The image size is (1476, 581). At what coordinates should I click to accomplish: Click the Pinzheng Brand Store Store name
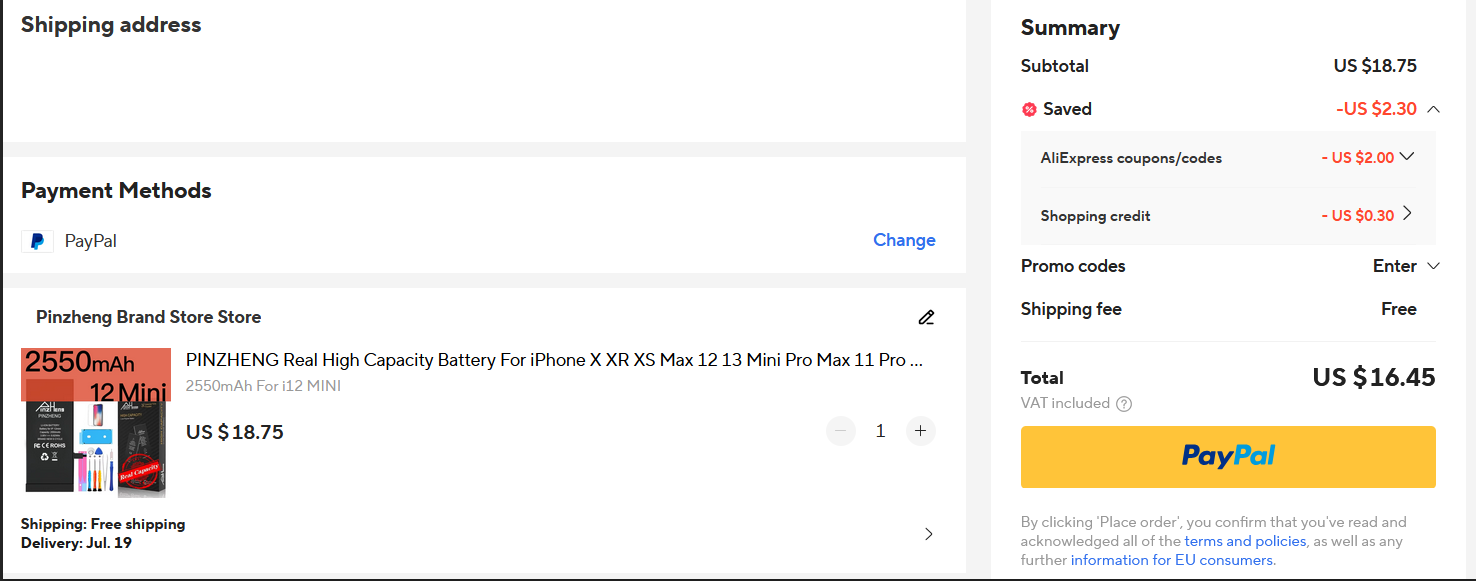click(x=148, y=317)
